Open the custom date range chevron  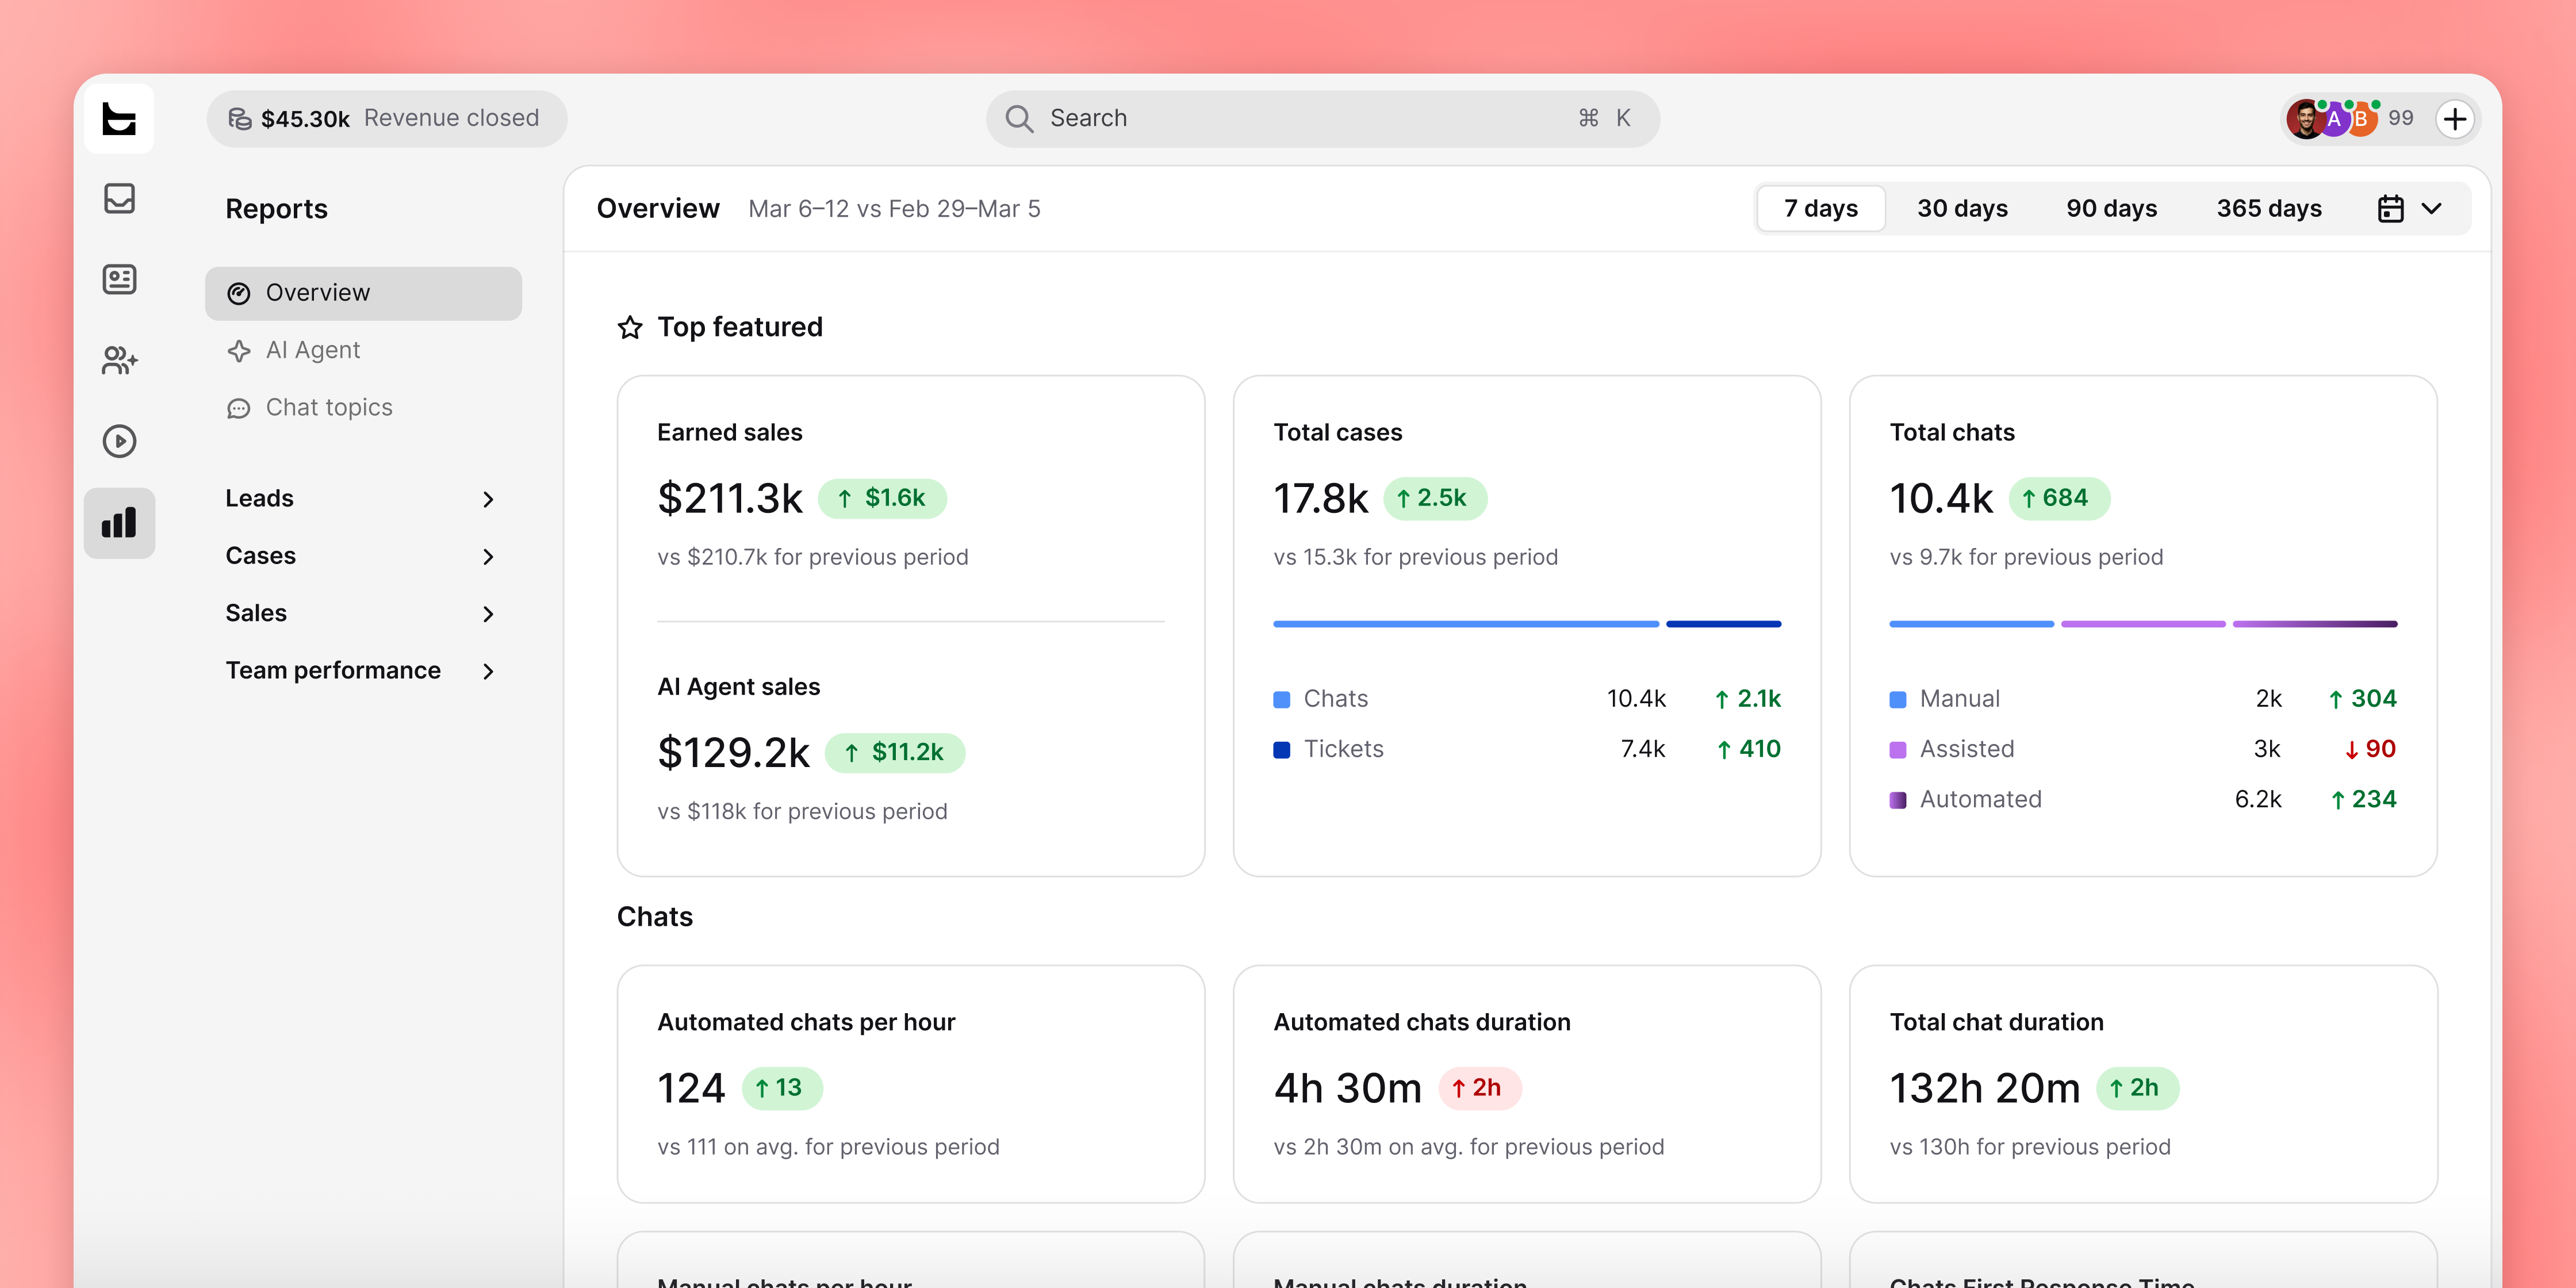click(x=2432, y=209)
